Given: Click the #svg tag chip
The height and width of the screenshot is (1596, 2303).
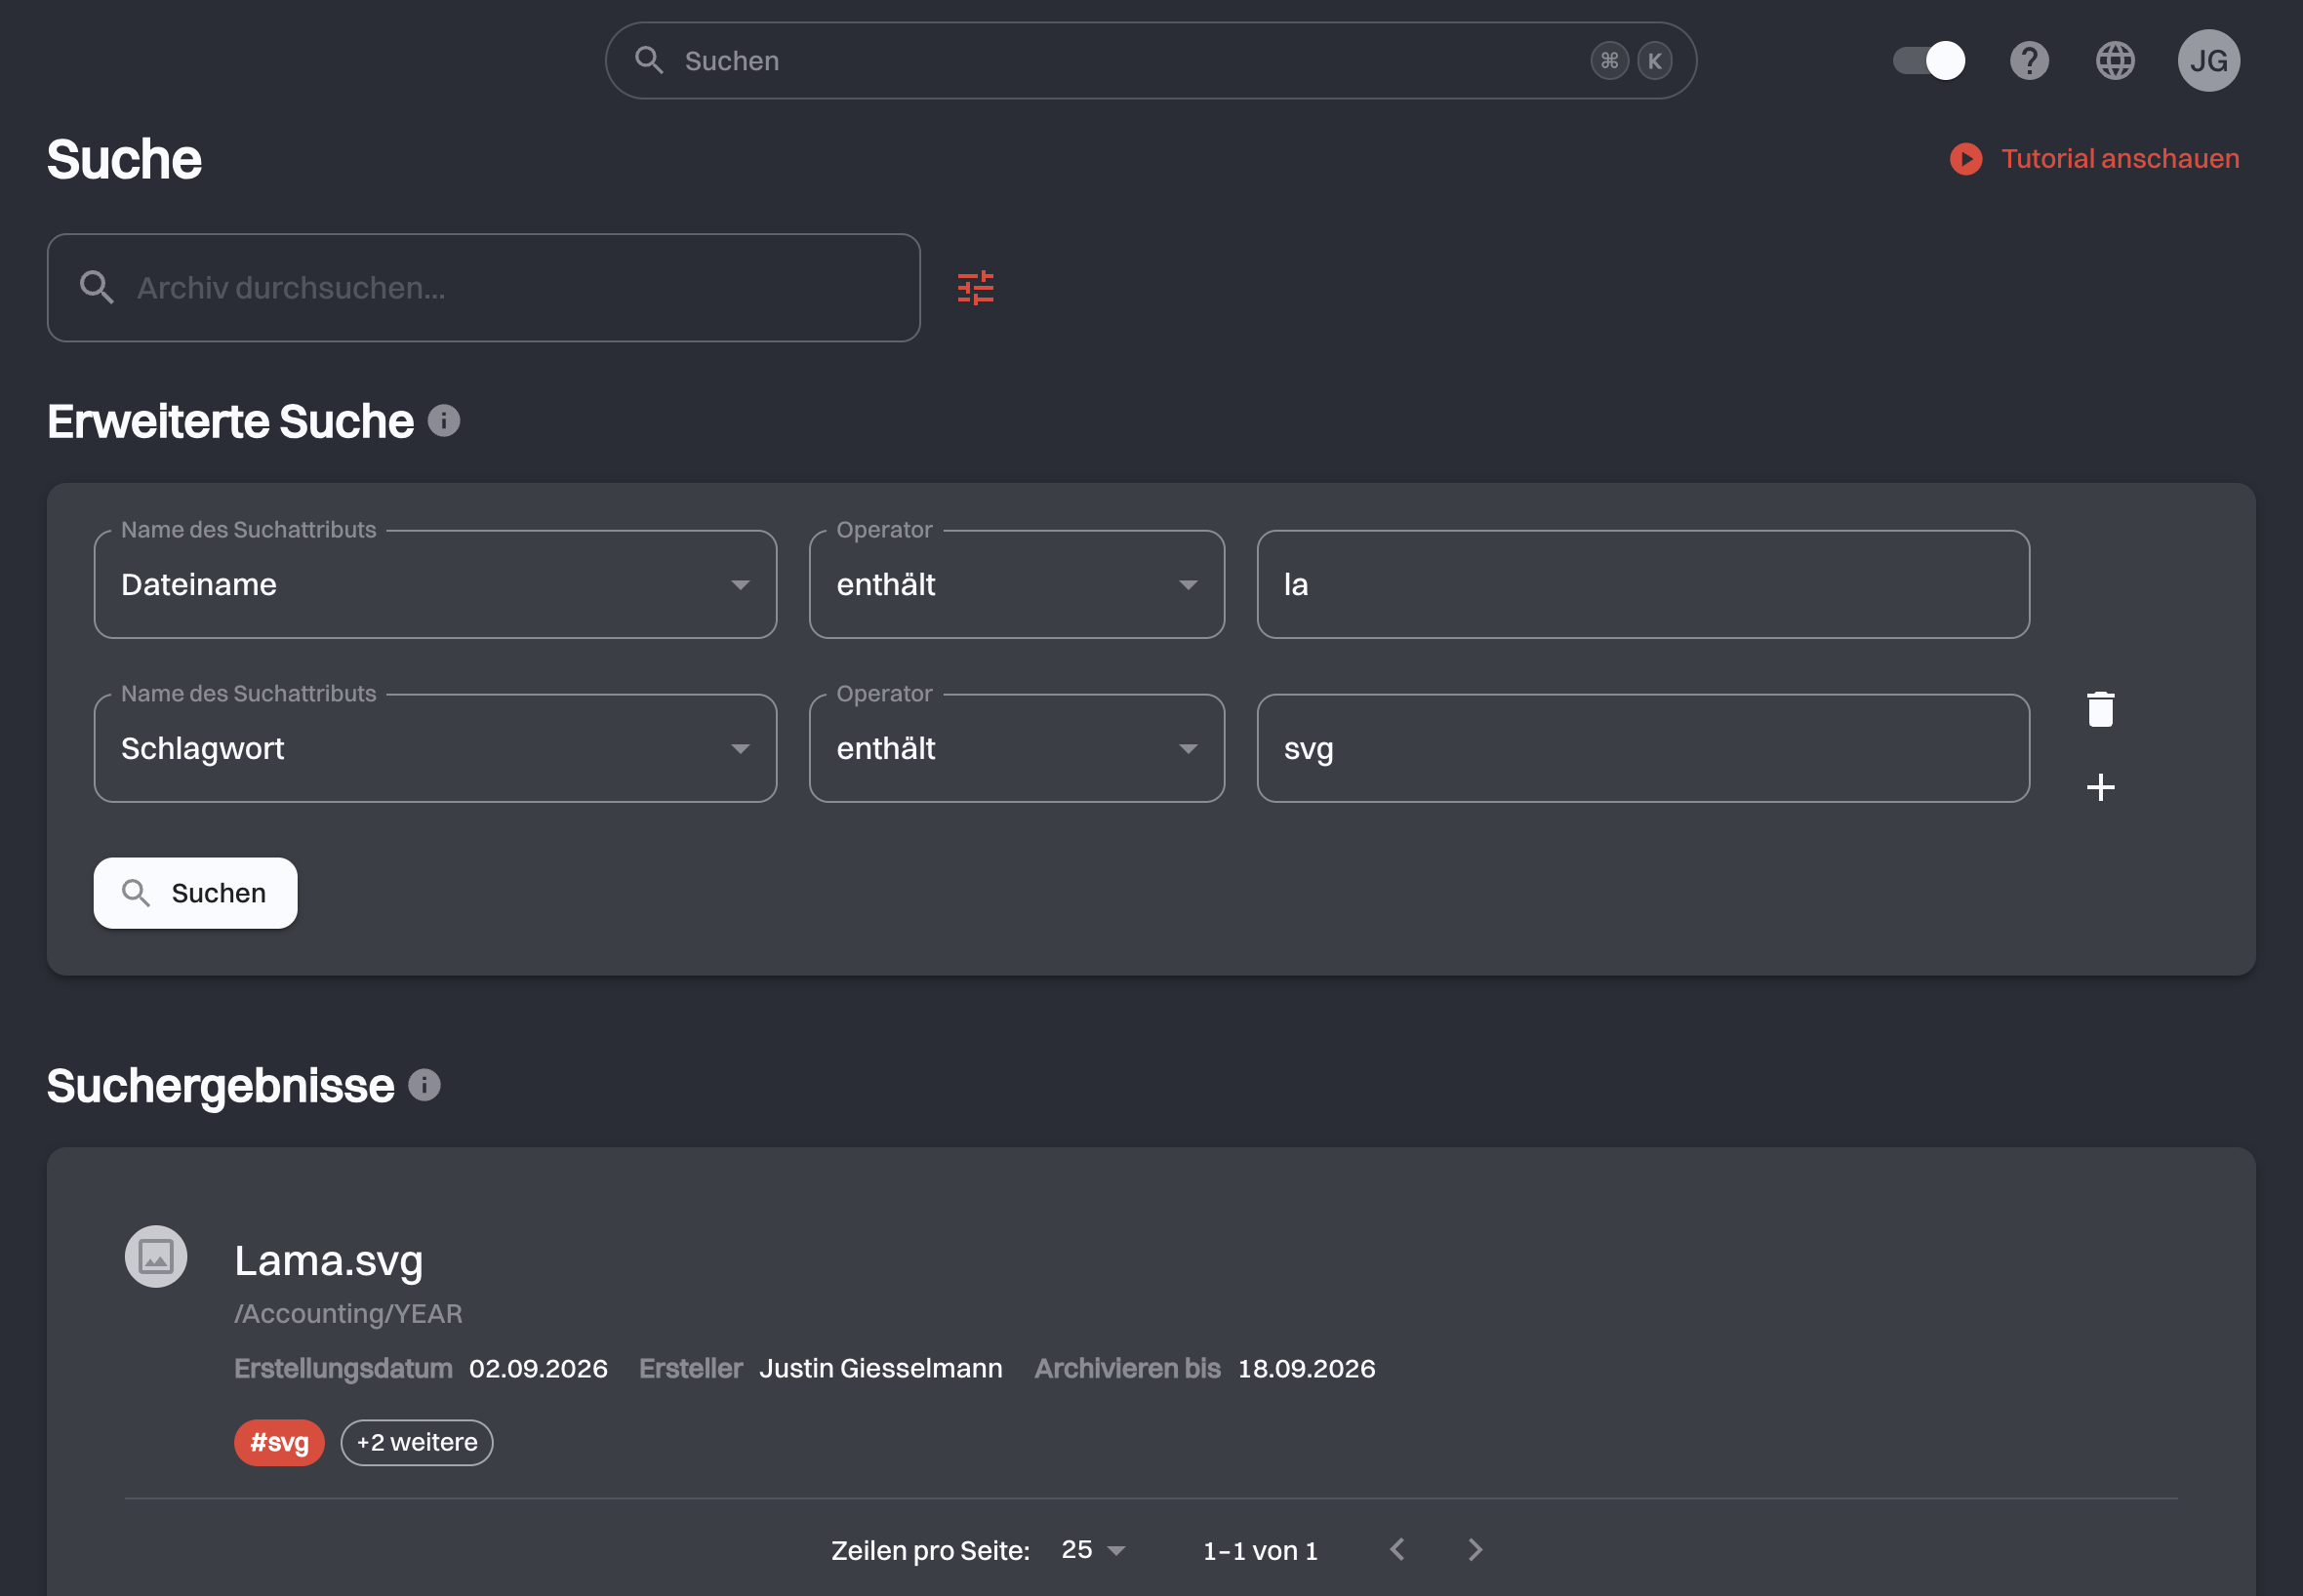Looking at the screenshot, I should tap(279, 1442).
